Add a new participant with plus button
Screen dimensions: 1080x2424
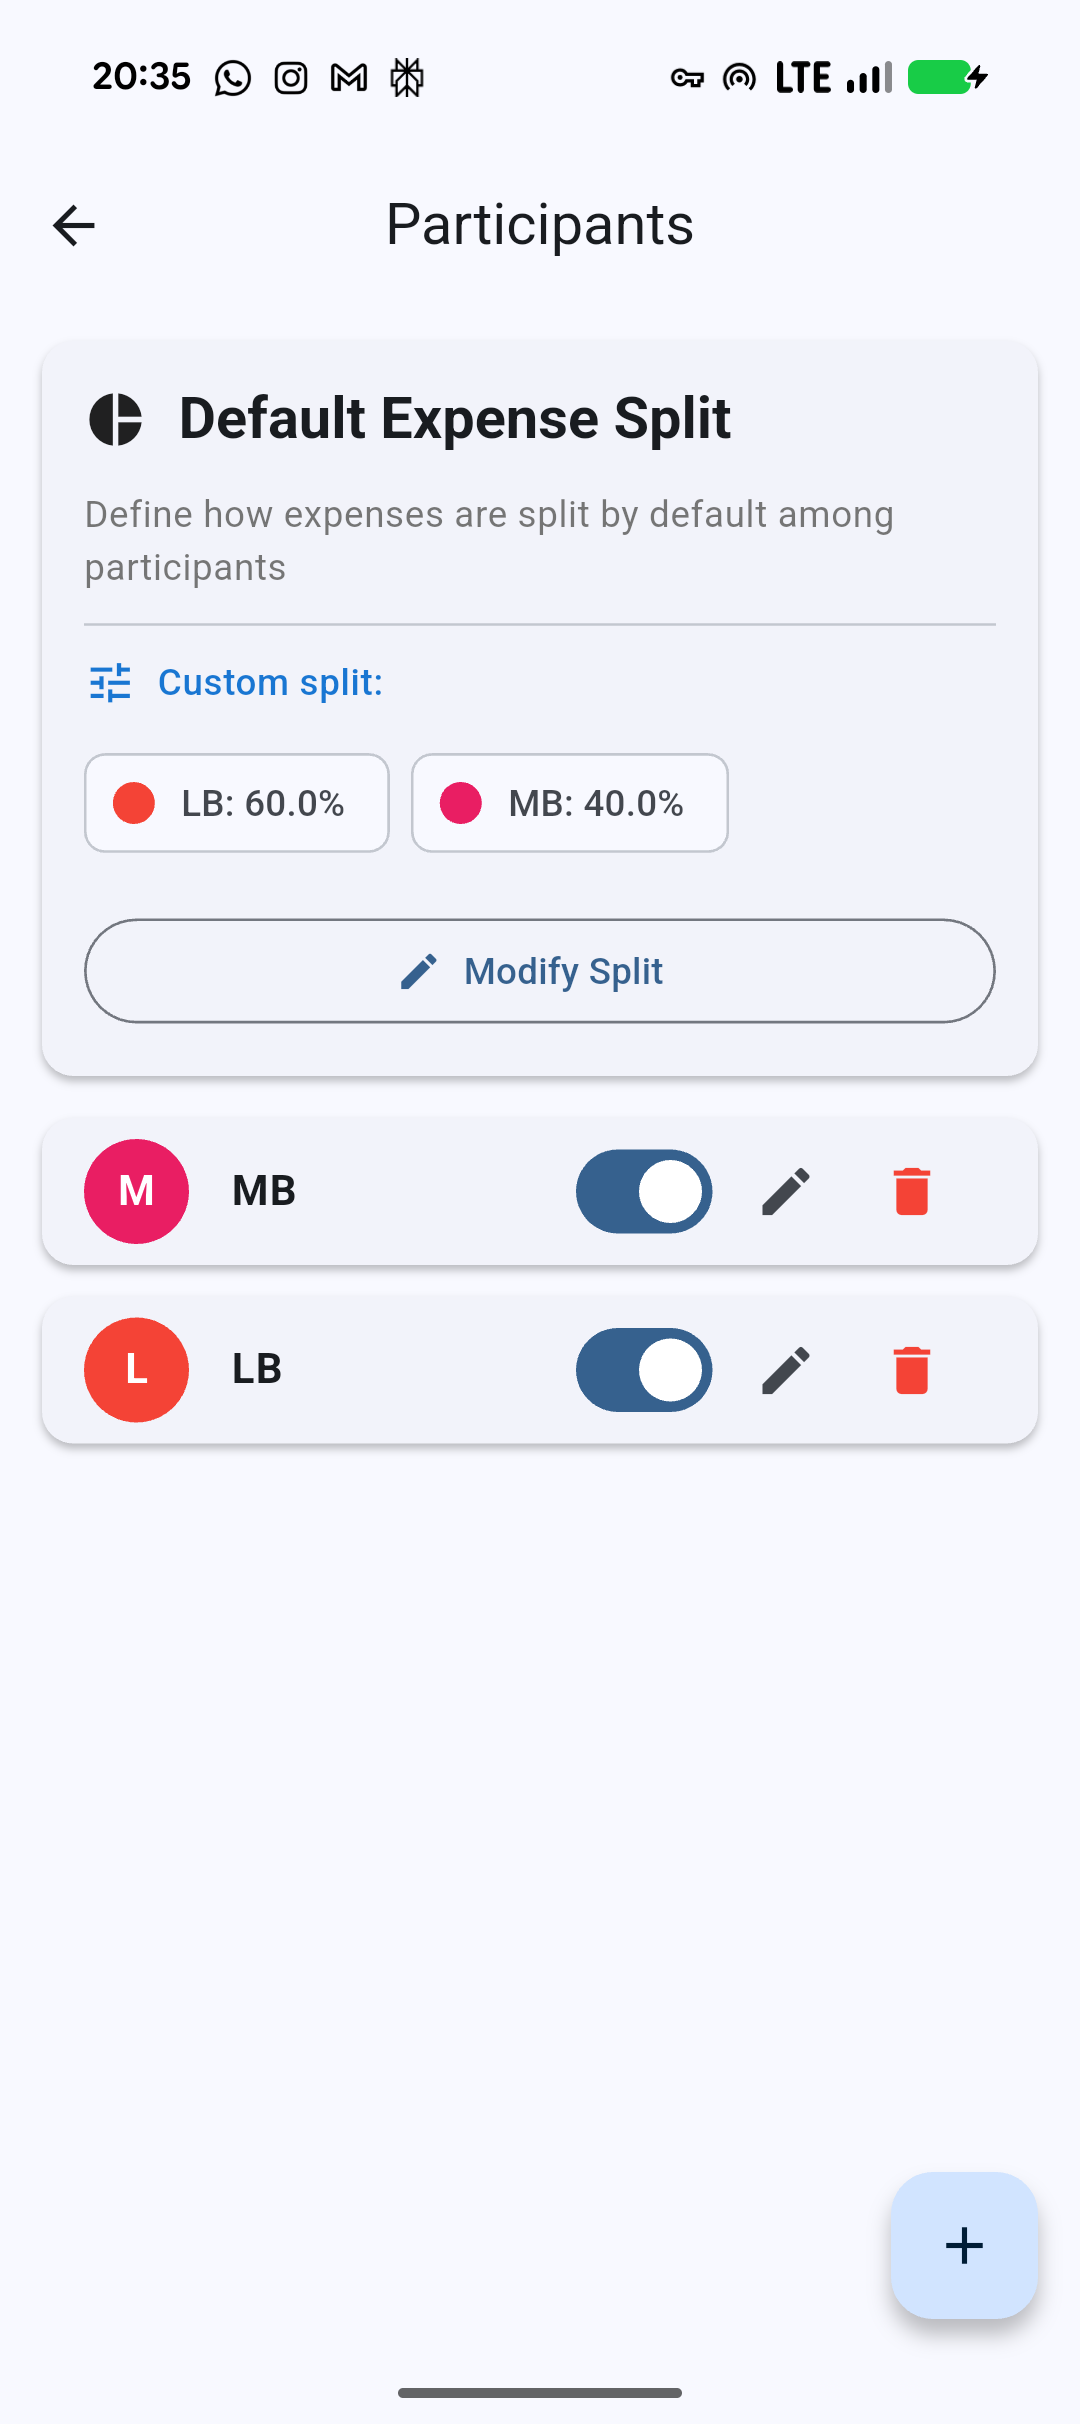pyautogui.click(x=964, y=2245)
